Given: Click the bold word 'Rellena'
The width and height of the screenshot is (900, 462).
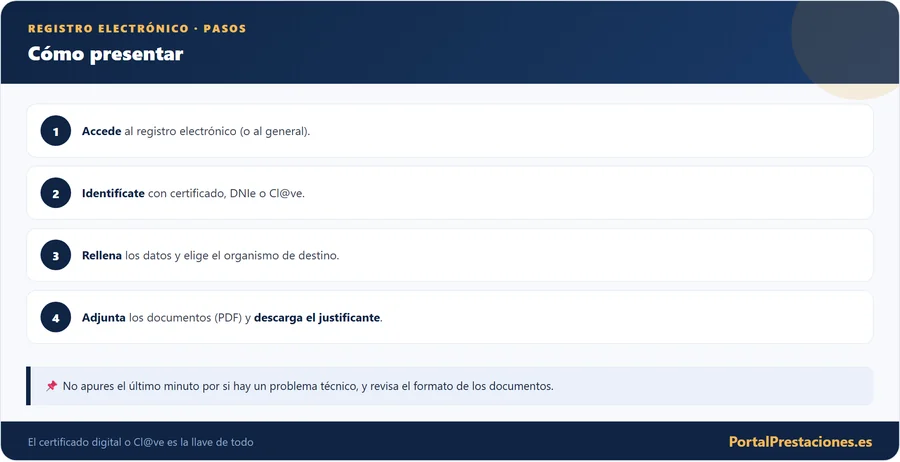Looking at the screenshot, I should click(102, 255).
